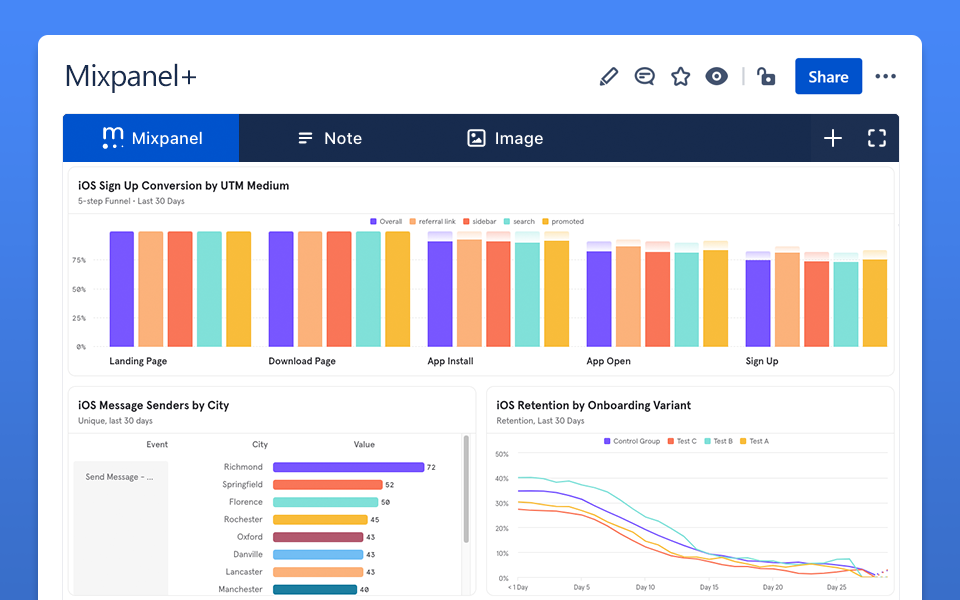Click the Day 10 axis label

pos(645,587)
